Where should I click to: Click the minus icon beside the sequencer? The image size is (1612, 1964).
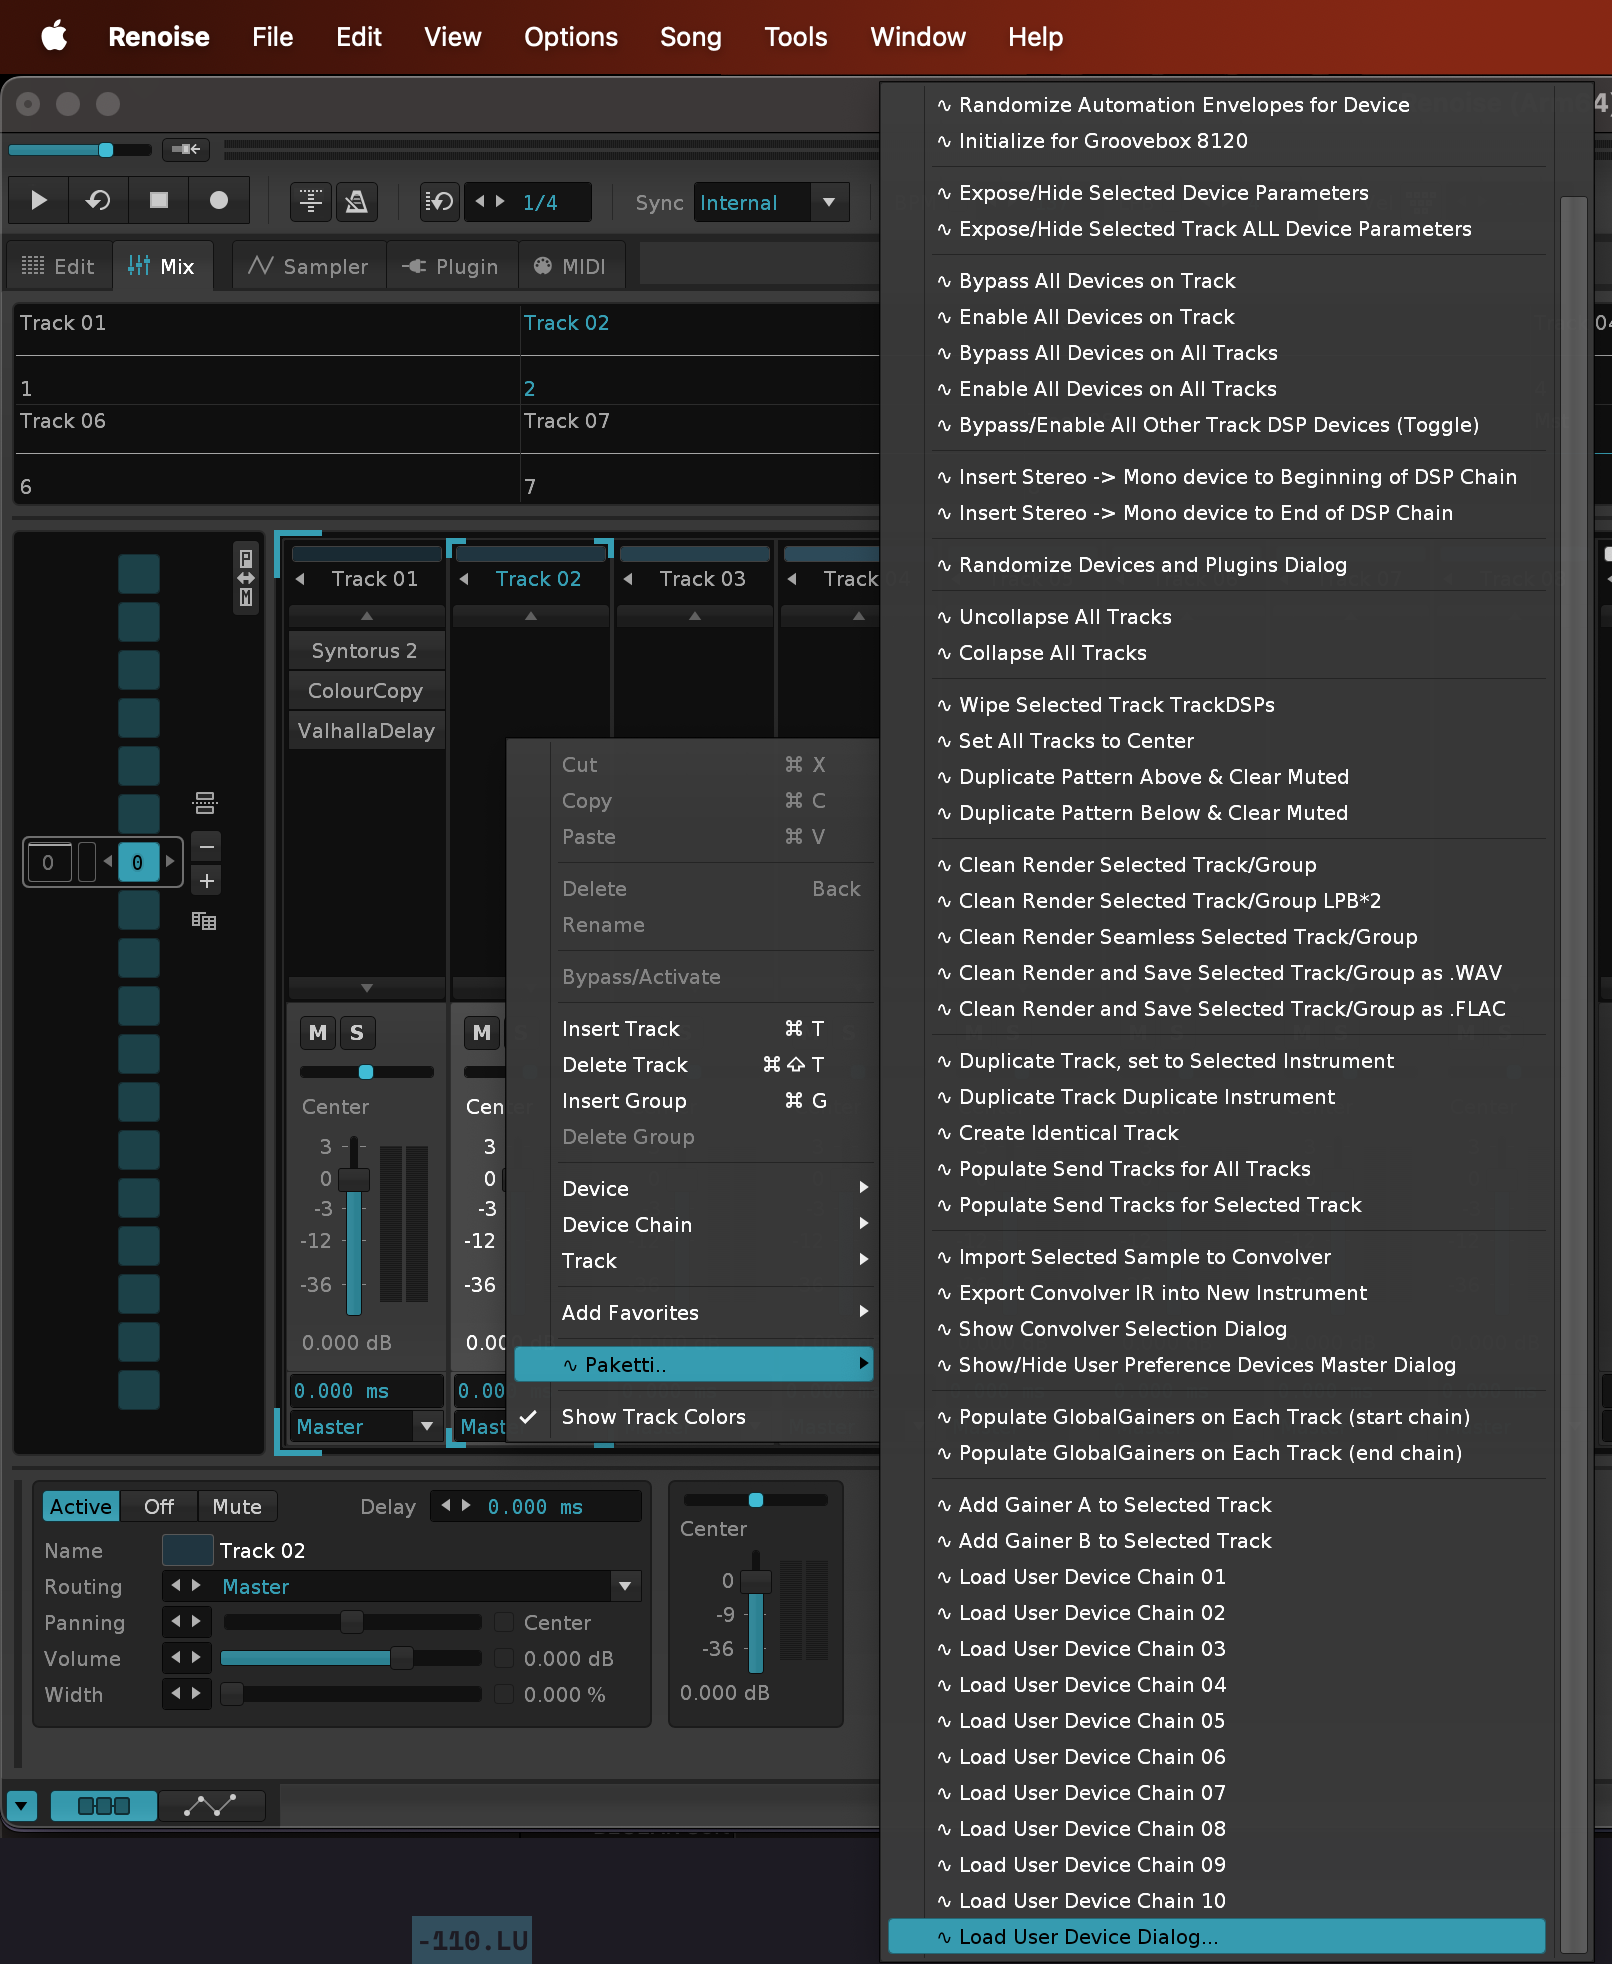point(206,847)
